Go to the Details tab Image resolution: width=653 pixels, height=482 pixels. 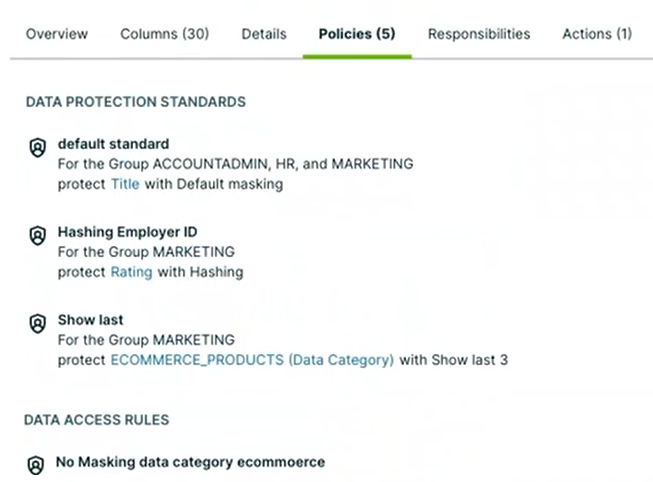click(x=264, y=34)
